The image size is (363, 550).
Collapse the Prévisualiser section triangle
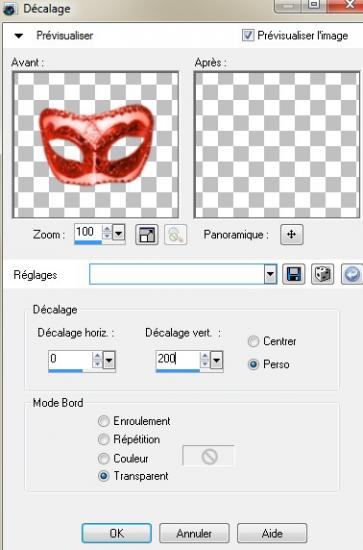click(x=19, y=36)
